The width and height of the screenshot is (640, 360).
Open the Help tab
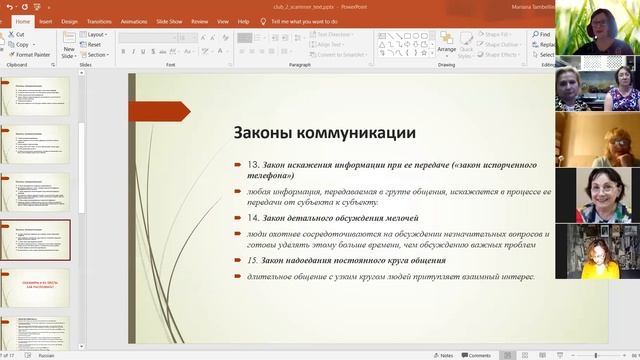243,22
